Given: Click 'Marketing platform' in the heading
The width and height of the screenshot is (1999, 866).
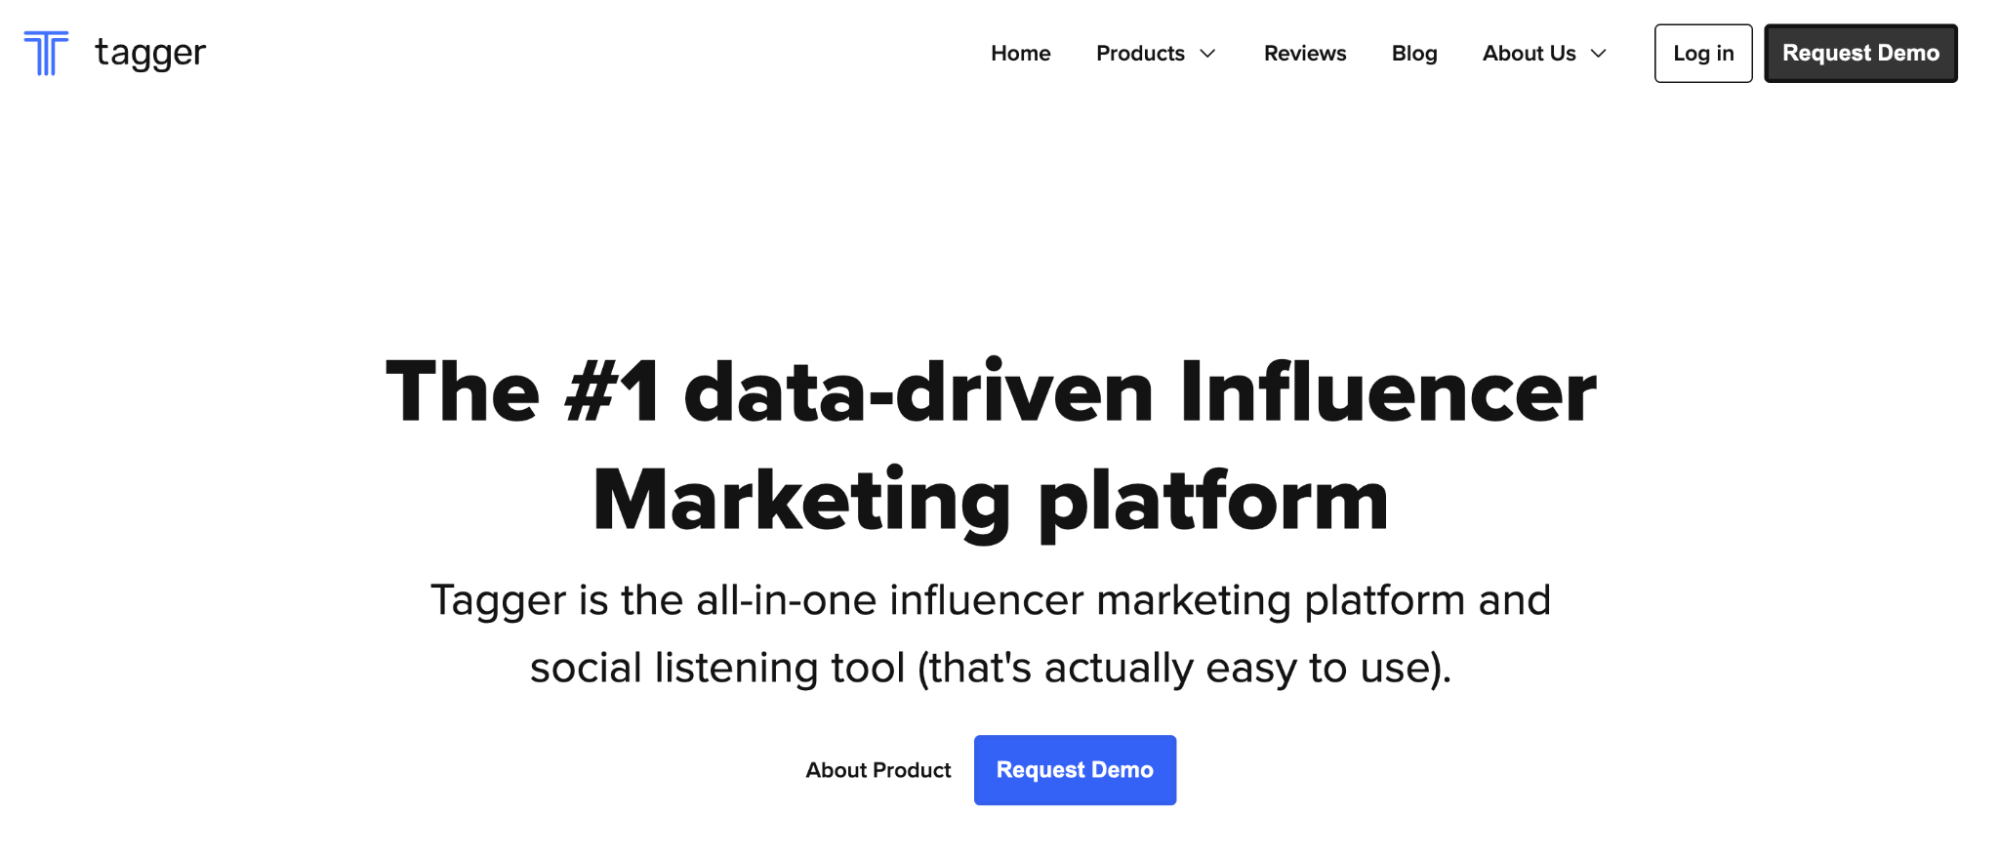Looking at the screenshot, I should tap(991, 501).
